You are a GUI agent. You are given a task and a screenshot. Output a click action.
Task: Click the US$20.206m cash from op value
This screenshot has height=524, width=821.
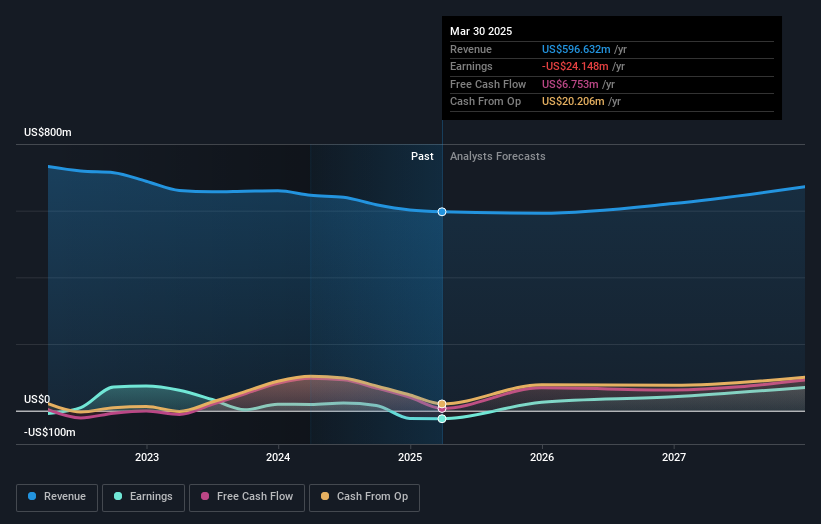tap(573, 102)
